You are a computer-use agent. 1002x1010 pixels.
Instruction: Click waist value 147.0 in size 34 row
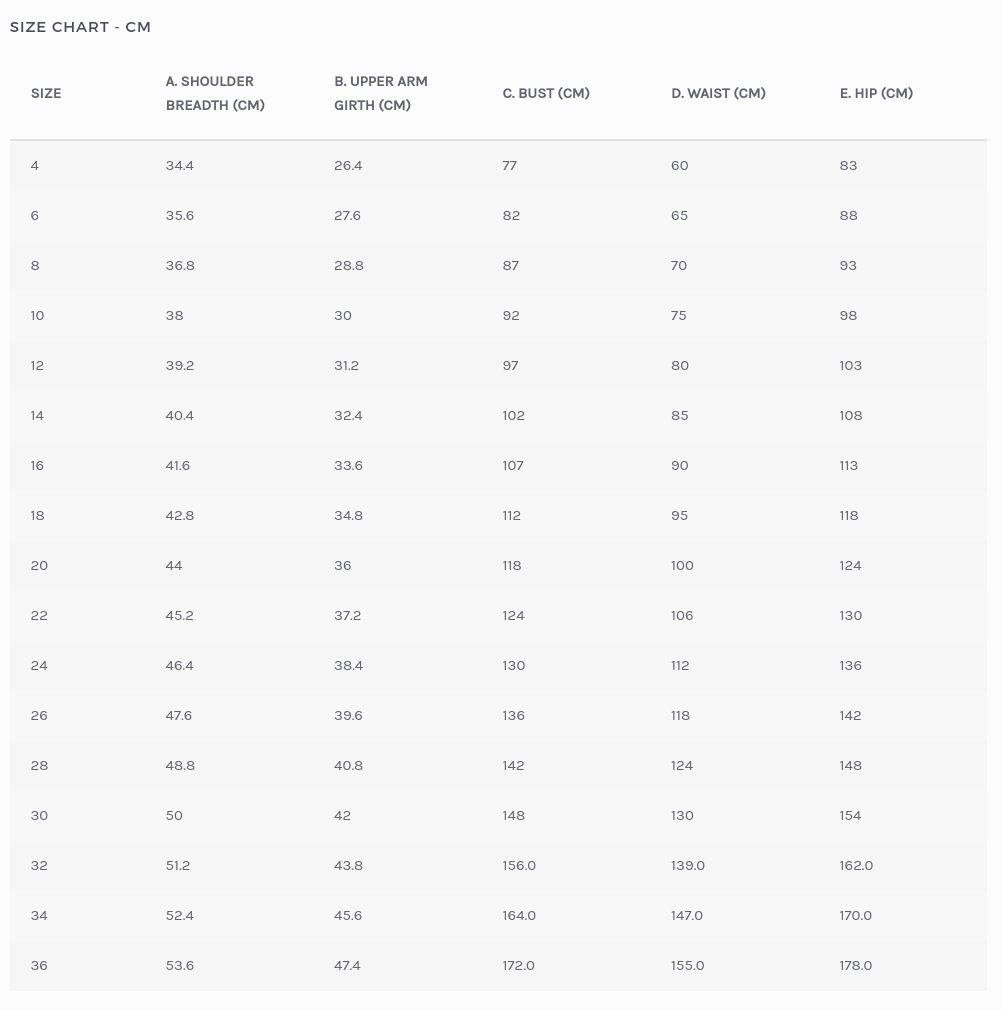687,915
